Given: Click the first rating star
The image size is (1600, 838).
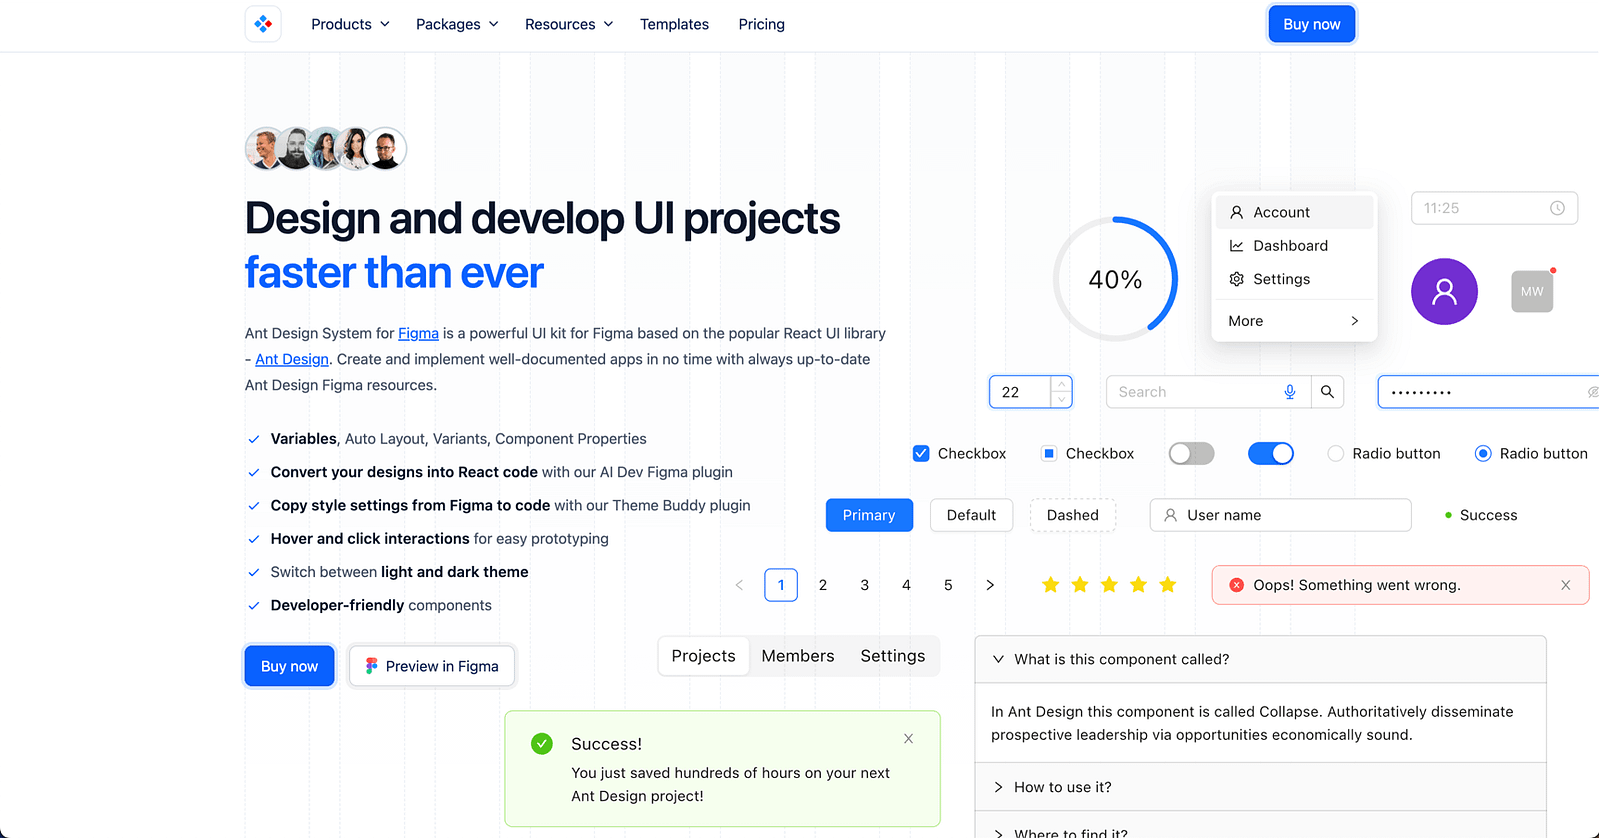Looking at the screenshot, I should [x=1050, y=585].
